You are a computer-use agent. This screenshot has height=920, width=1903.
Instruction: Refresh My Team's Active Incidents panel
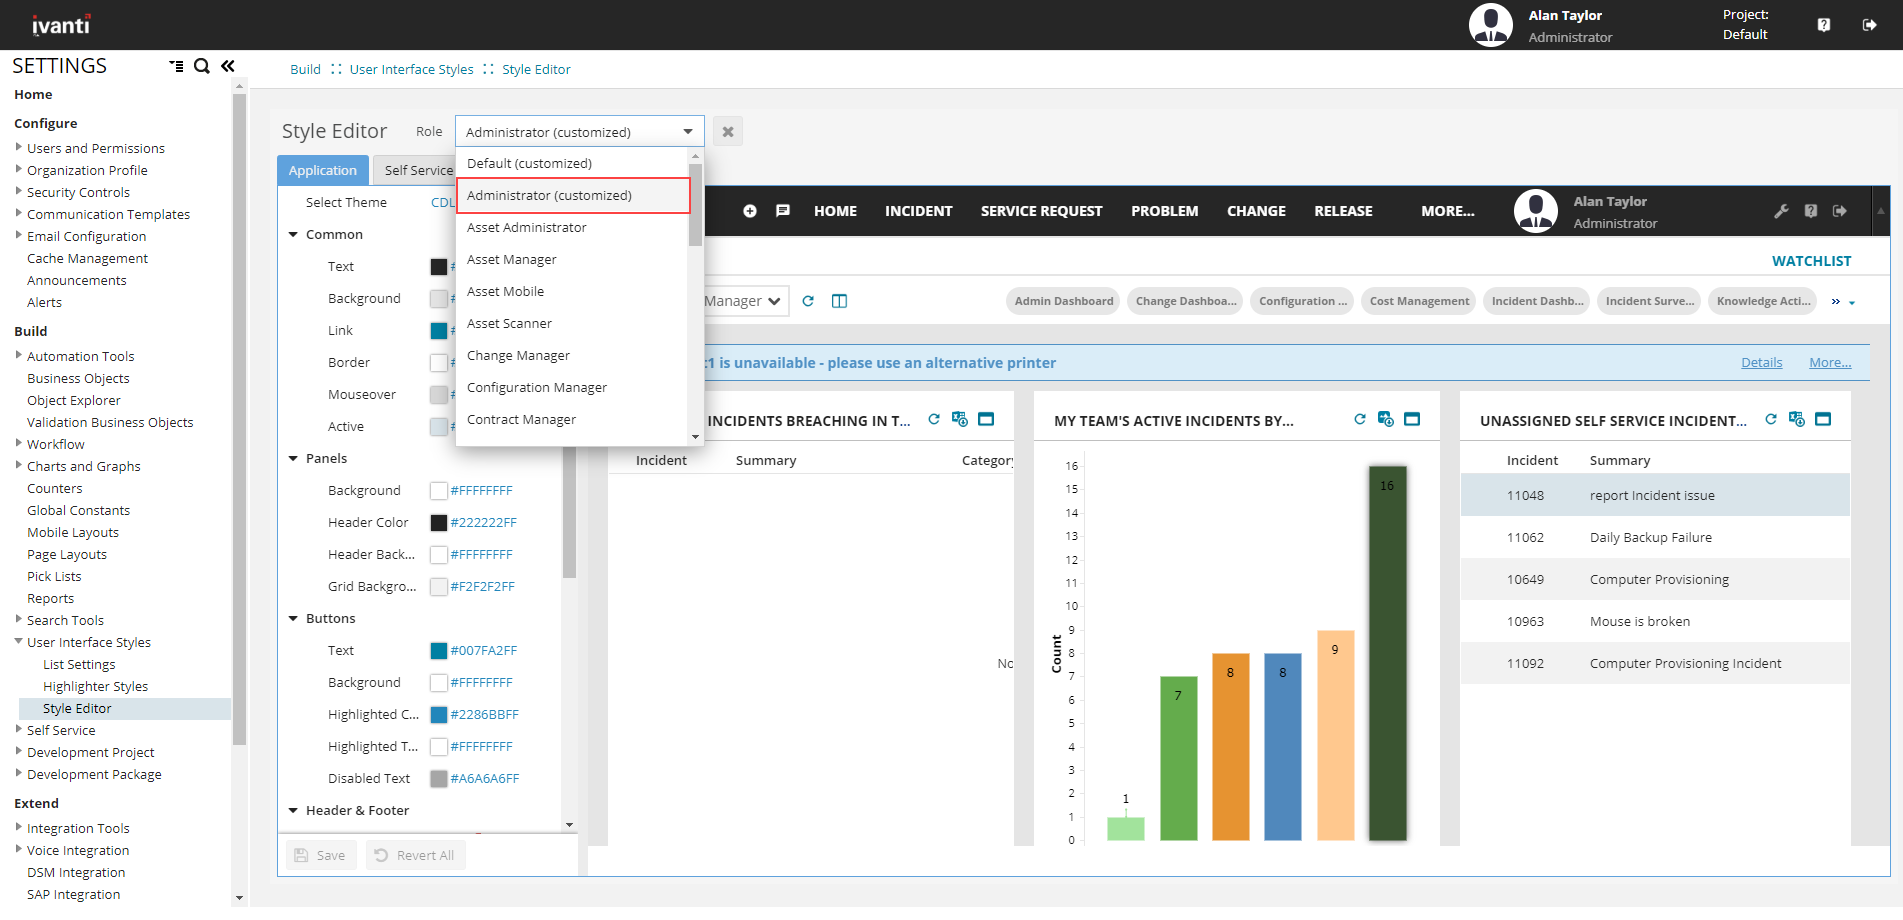(1359, 420)
